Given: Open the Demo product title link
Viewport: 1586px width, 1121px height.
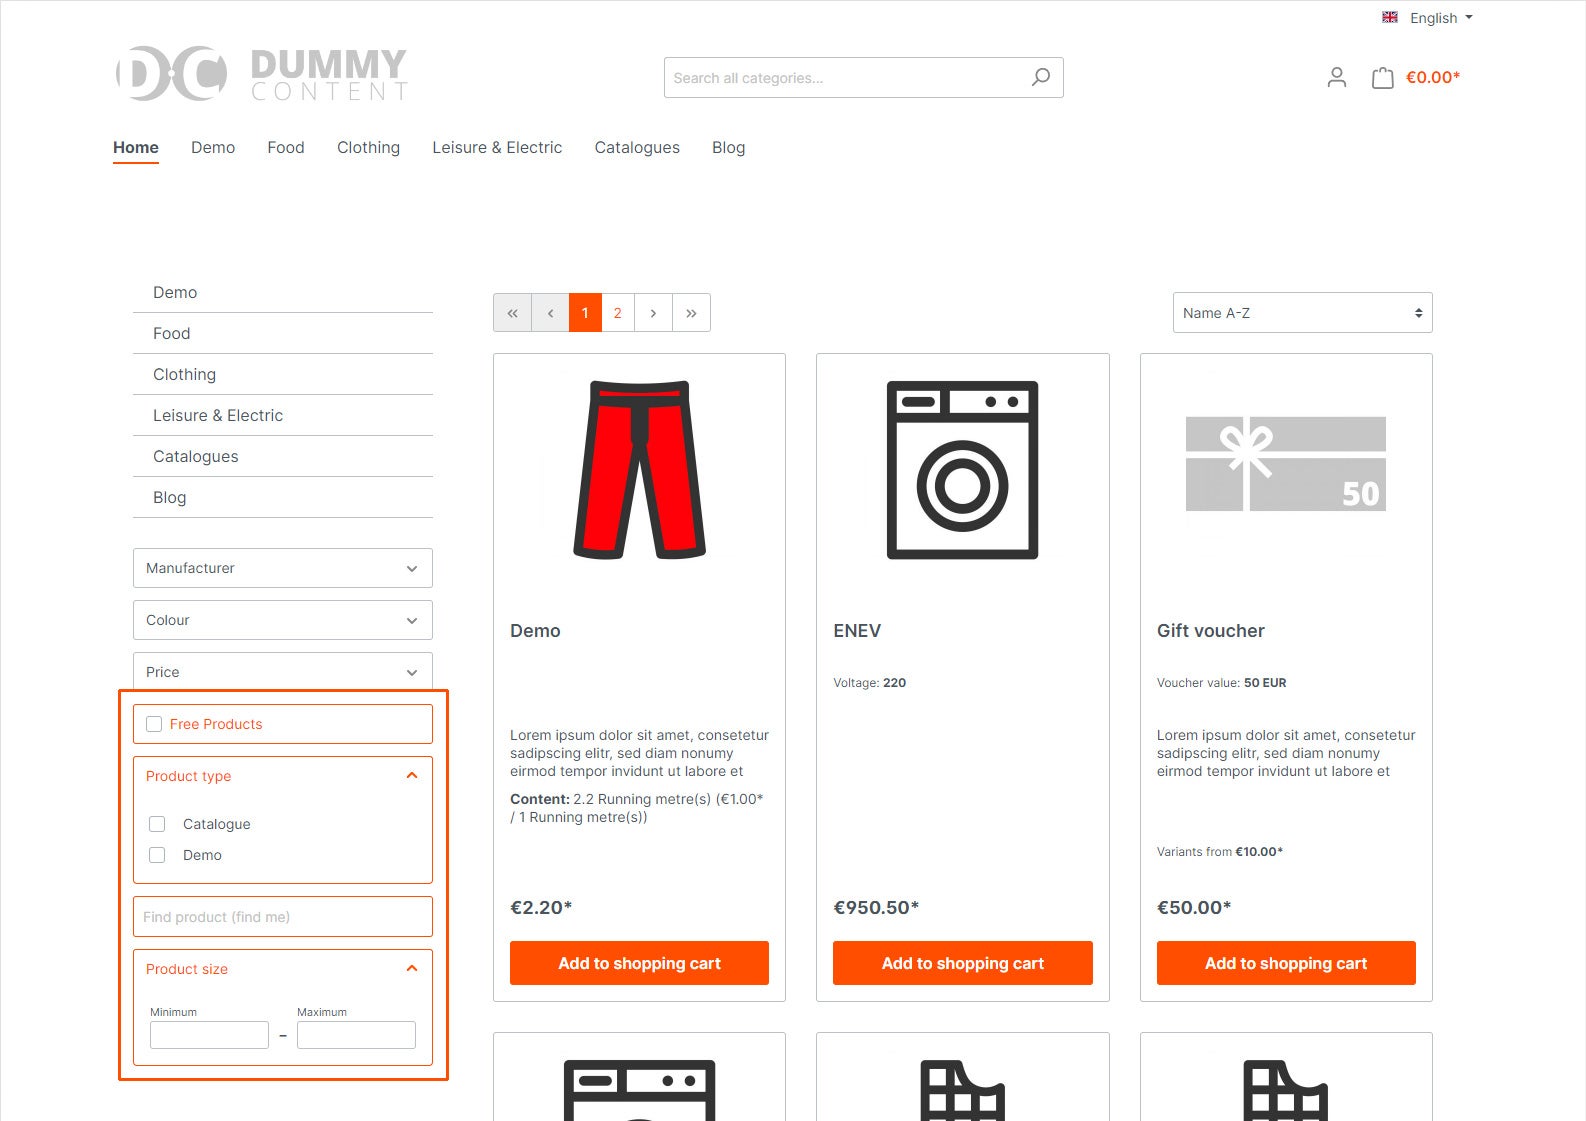Looking at the screenshot, I should click(x=535, y=631).
